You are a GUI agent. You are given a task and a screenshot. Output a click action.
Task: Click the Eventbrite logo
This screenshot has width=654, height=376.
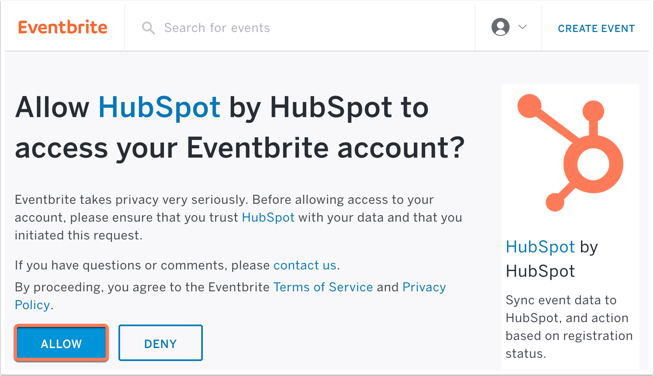point(63,28)
